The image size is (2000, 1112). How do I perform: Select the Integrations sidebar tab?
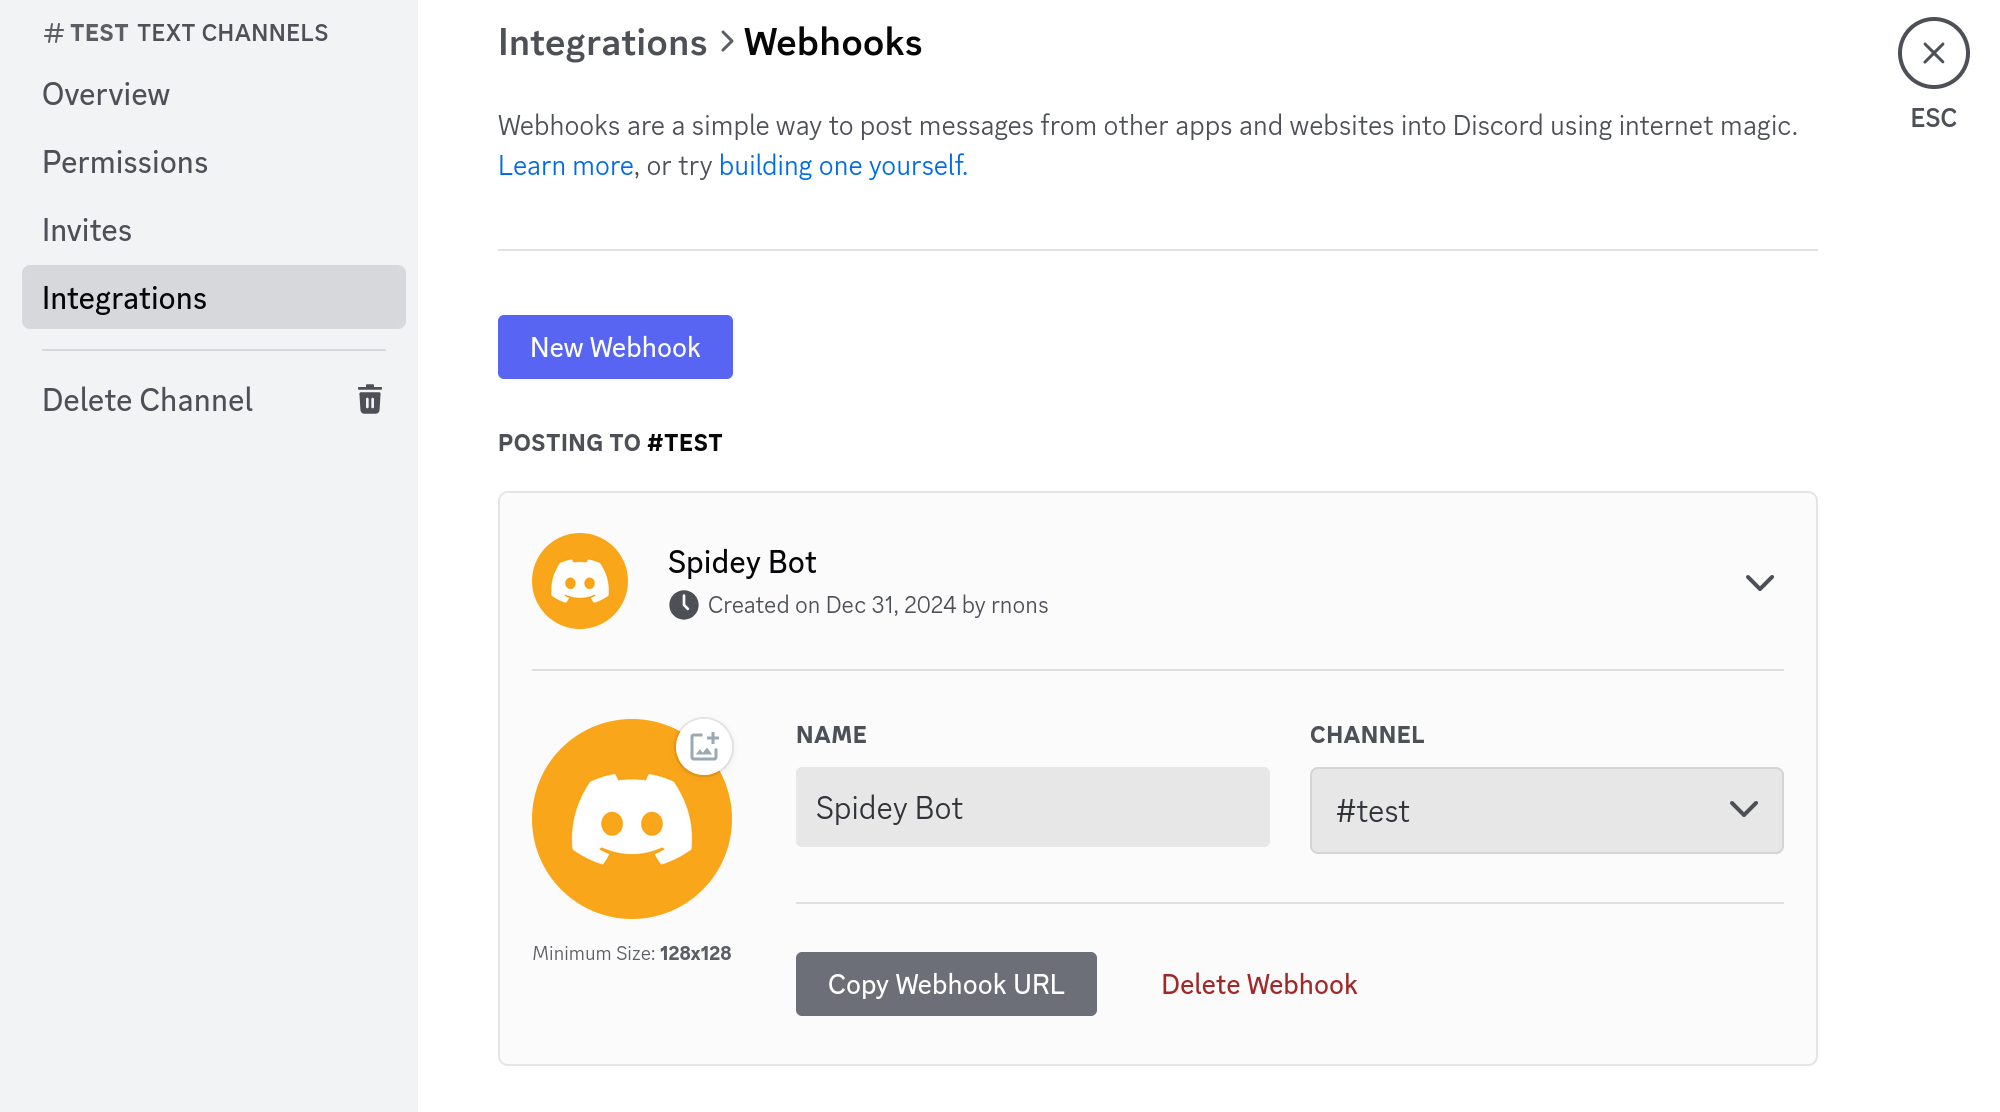point(214,297)
